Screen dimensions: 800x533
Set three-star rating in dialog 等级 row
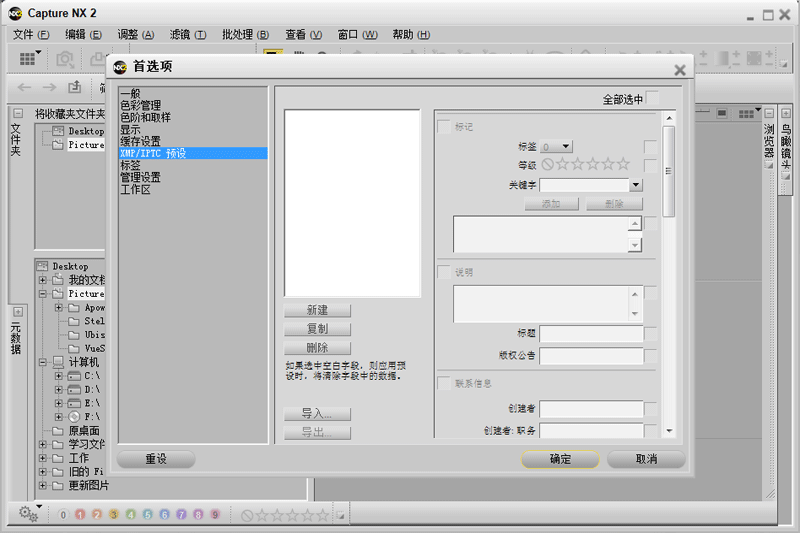point(592,164)
